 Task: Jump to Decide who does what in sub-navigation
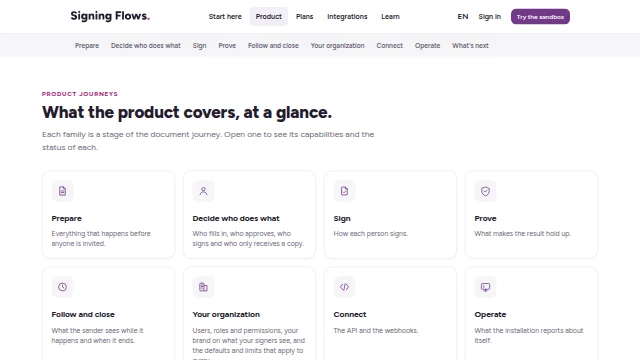(x=146, y=46)
